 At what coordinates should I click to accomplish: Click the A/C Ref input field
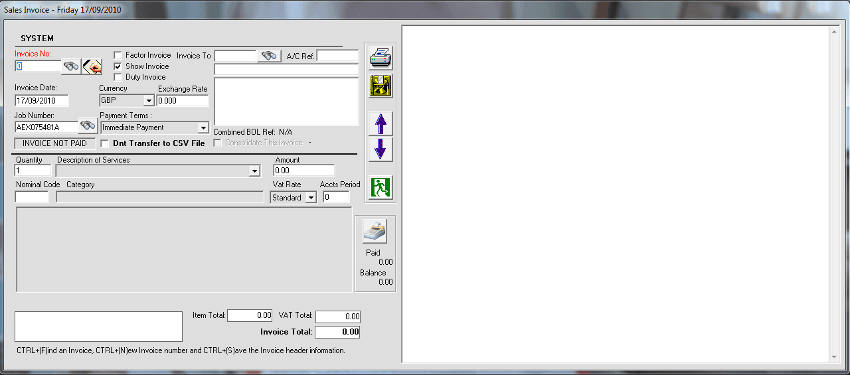(x=338, y=55)
